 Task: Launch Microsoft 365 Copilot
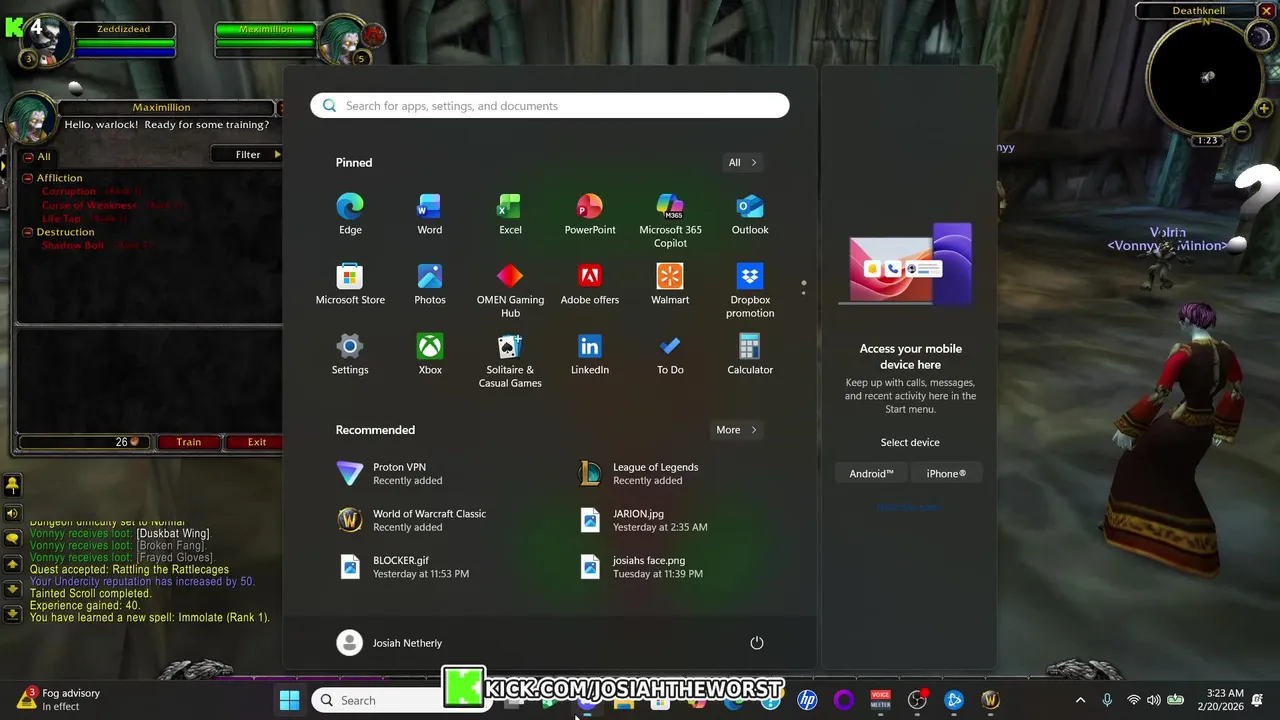click(670, 220)
